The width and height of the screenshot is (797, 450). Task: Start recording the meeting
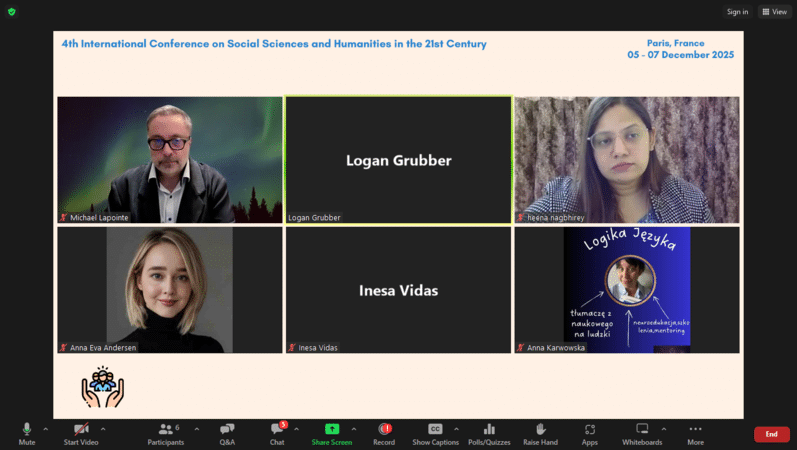click(384, 432)
